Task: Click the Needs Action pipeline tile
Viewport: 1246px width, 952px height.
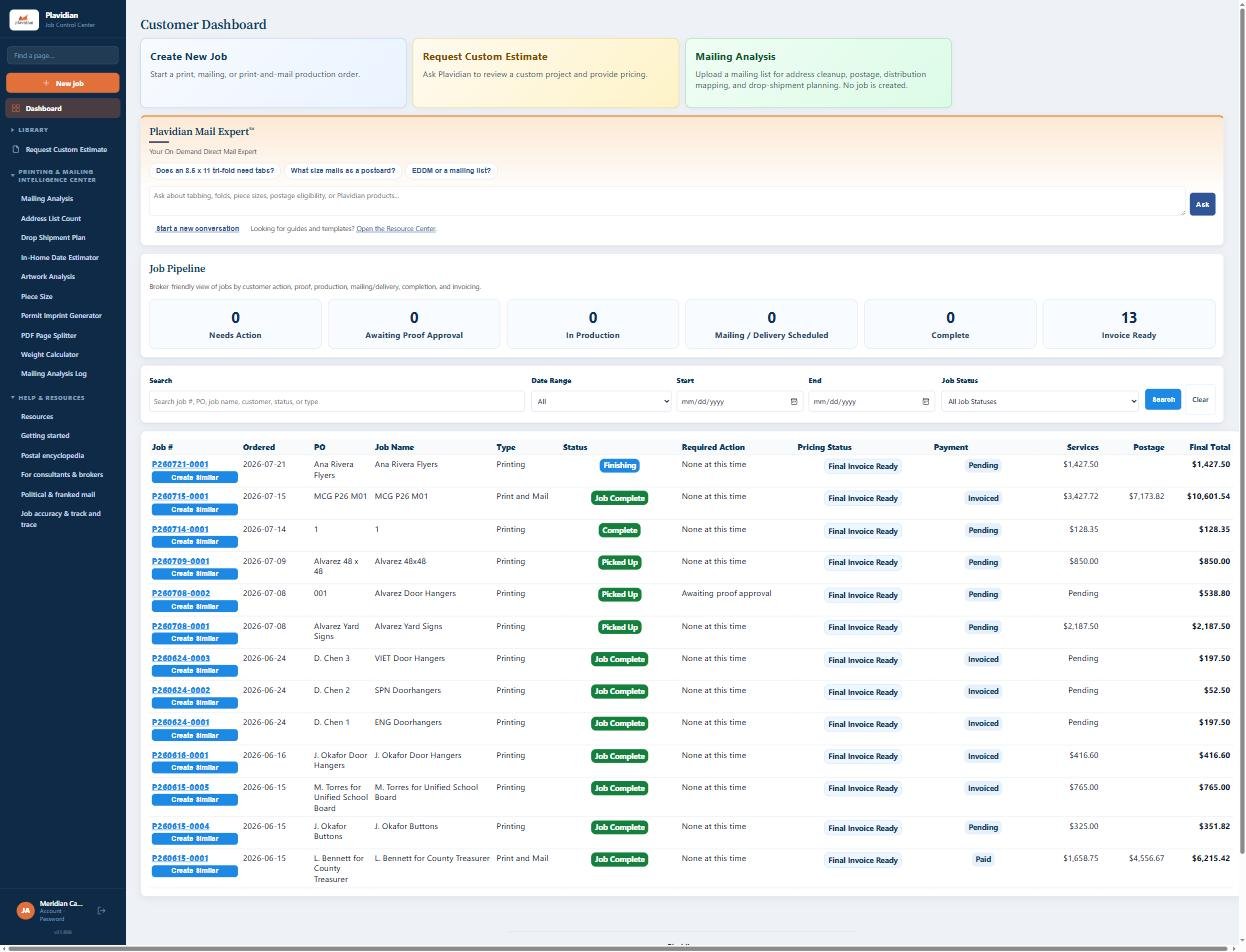Action: pyautogui.click(x=235, y=324)
